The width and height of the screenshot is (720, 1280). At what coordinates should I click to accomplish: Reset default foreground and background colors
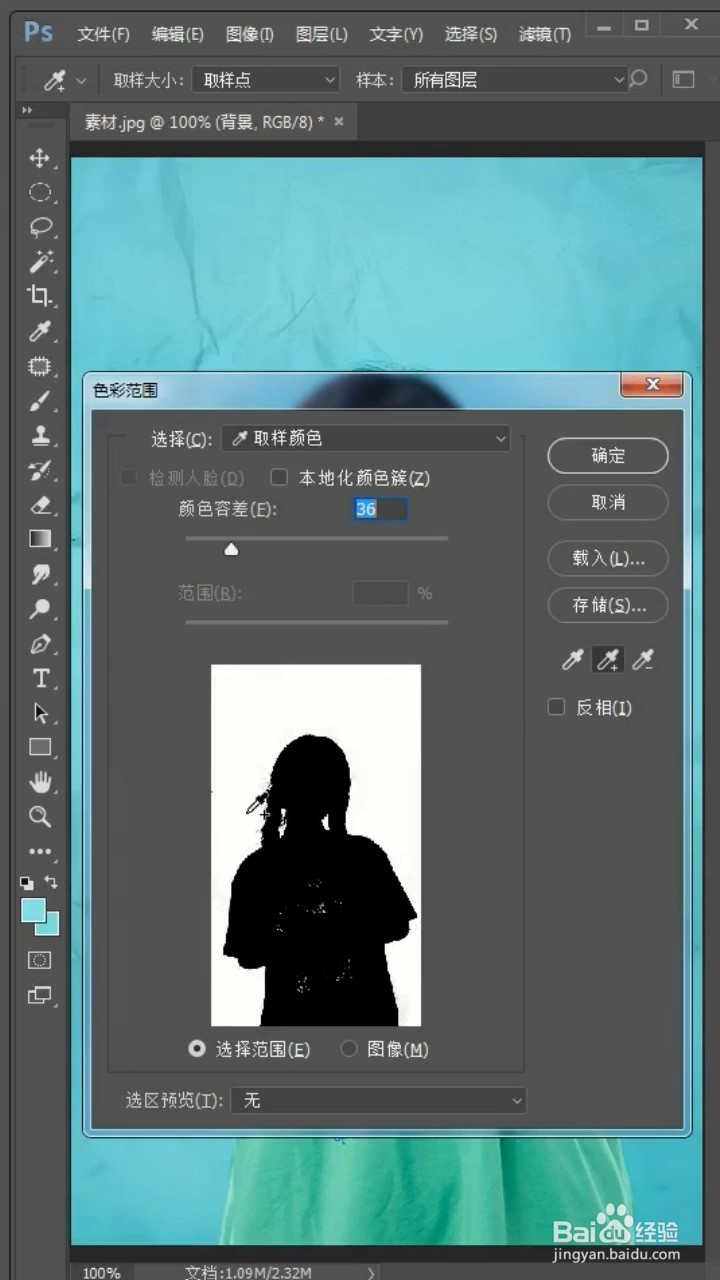(27, 883)
